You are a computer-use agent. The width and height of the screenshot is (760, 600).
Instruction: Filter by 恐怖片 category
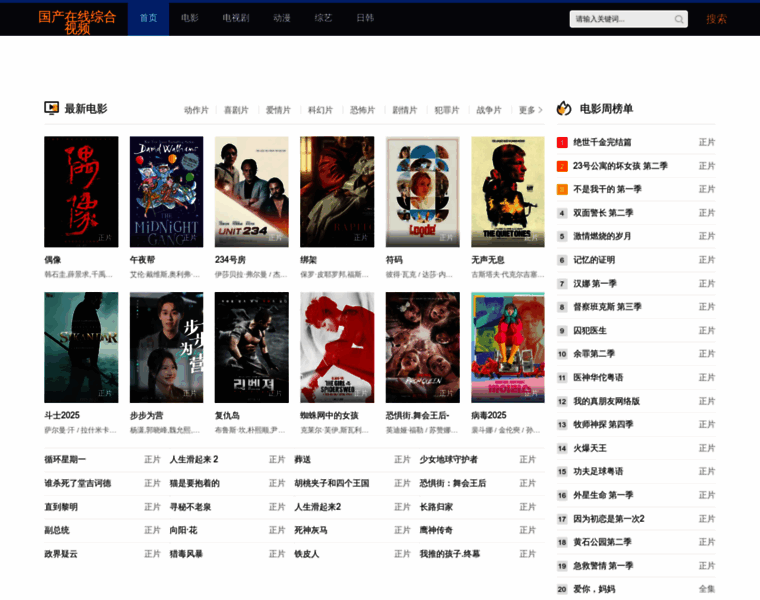(x=363, y=110)
